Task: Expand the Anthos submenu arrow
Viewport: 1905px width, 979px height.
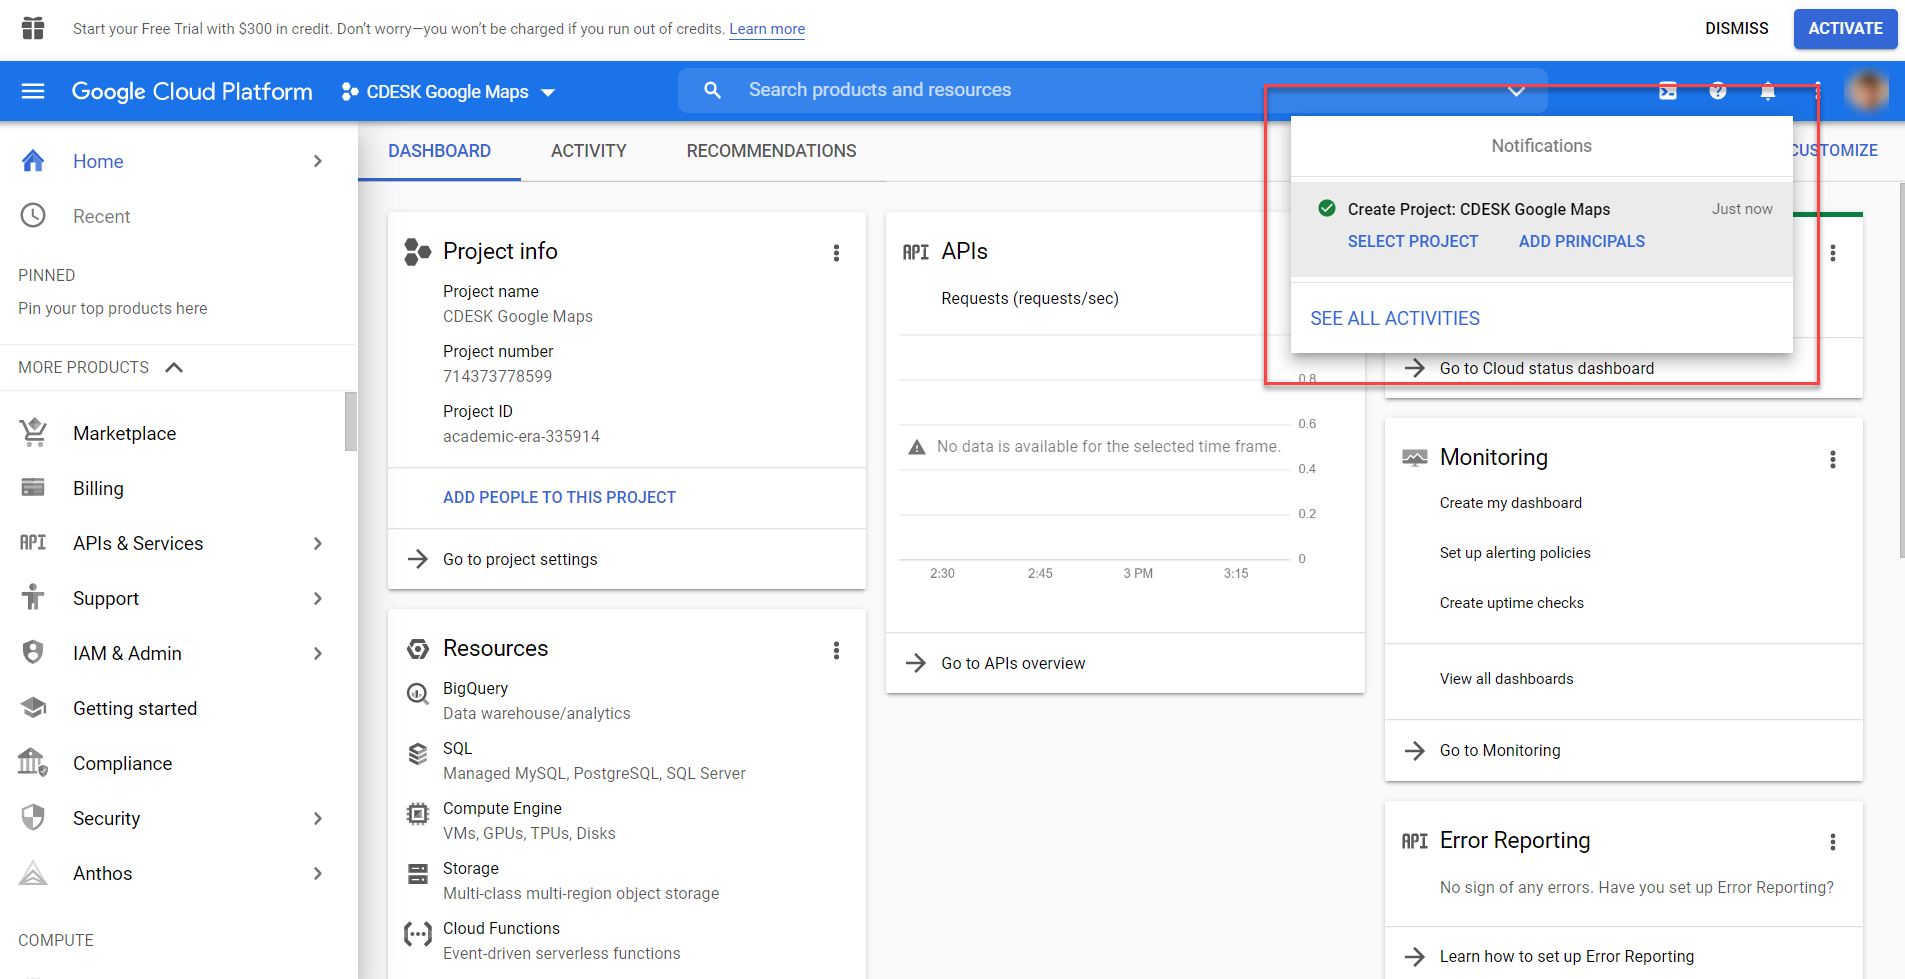Action: 318,873
